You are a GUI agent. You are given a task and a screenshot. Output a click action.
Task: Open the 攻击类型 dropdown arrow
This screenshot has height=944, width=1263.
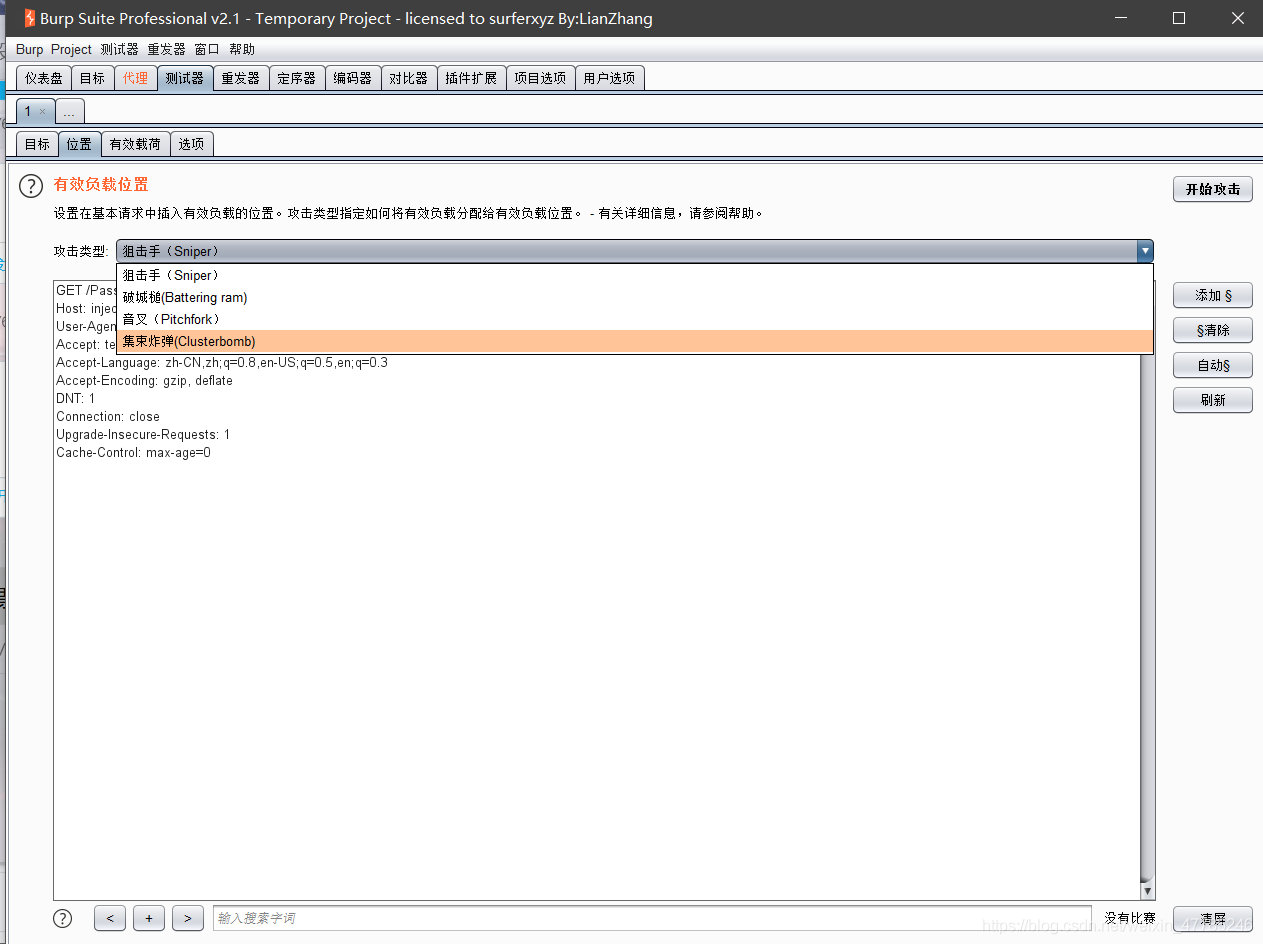click(1144, 251)
